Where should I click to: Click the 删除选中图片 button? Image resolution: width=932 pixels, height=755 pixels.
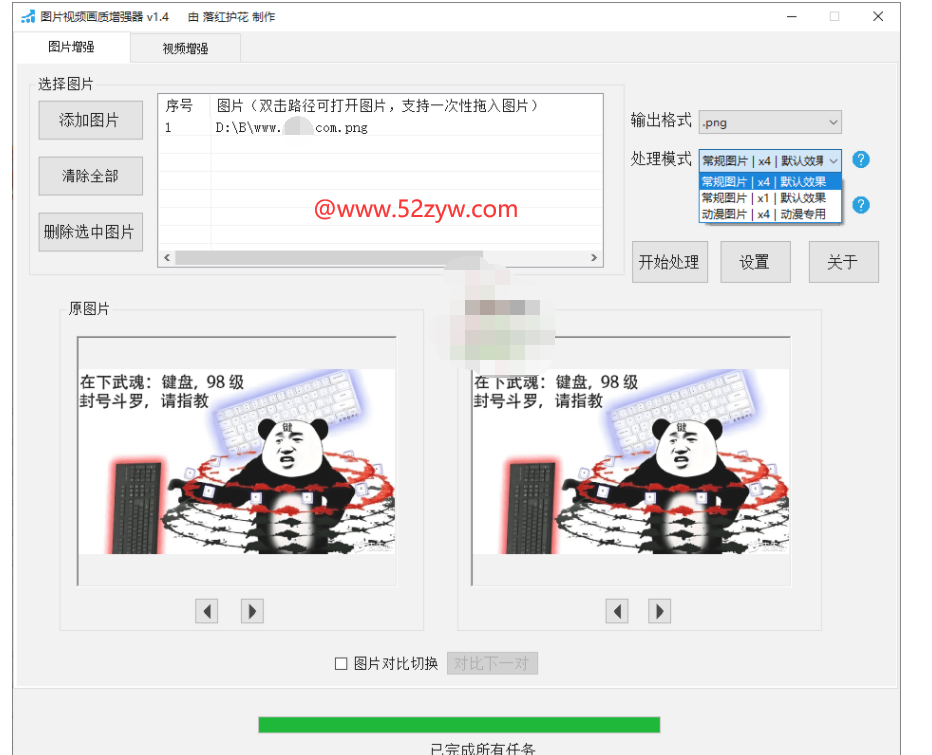tap(90, 232)
